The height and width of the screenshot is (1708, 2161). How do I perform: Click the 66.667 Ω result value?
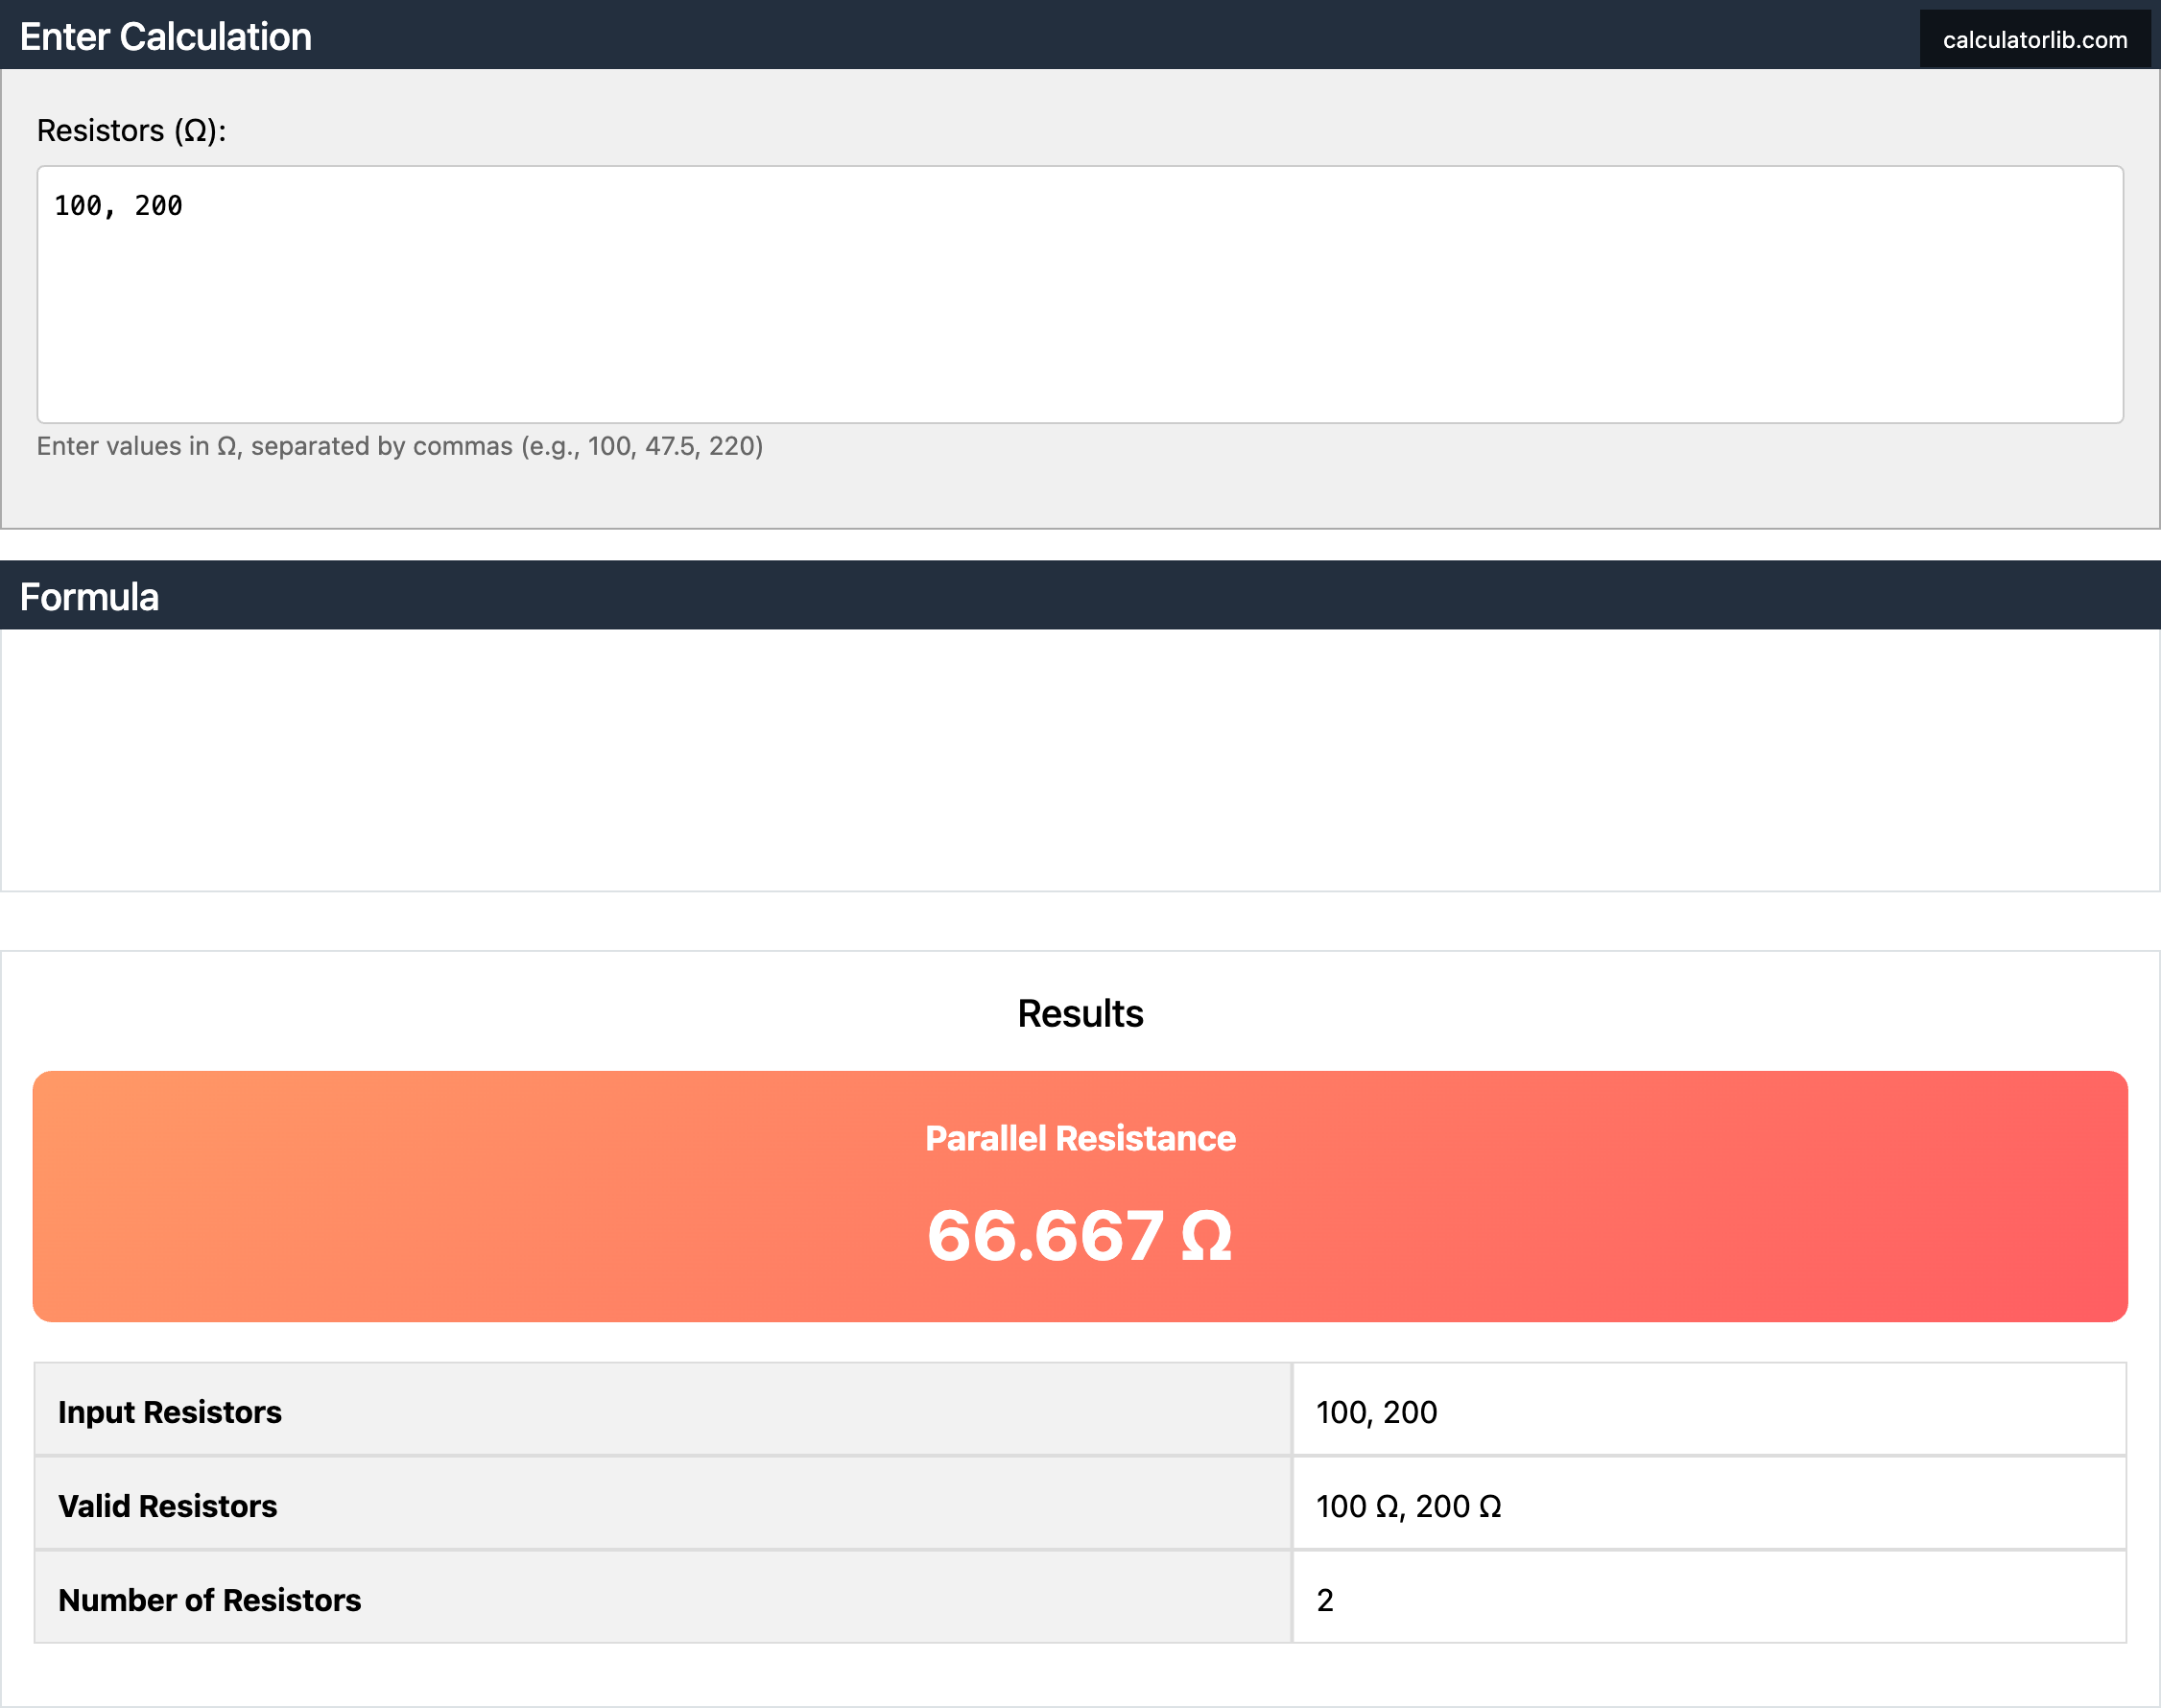[1045, 1236]
